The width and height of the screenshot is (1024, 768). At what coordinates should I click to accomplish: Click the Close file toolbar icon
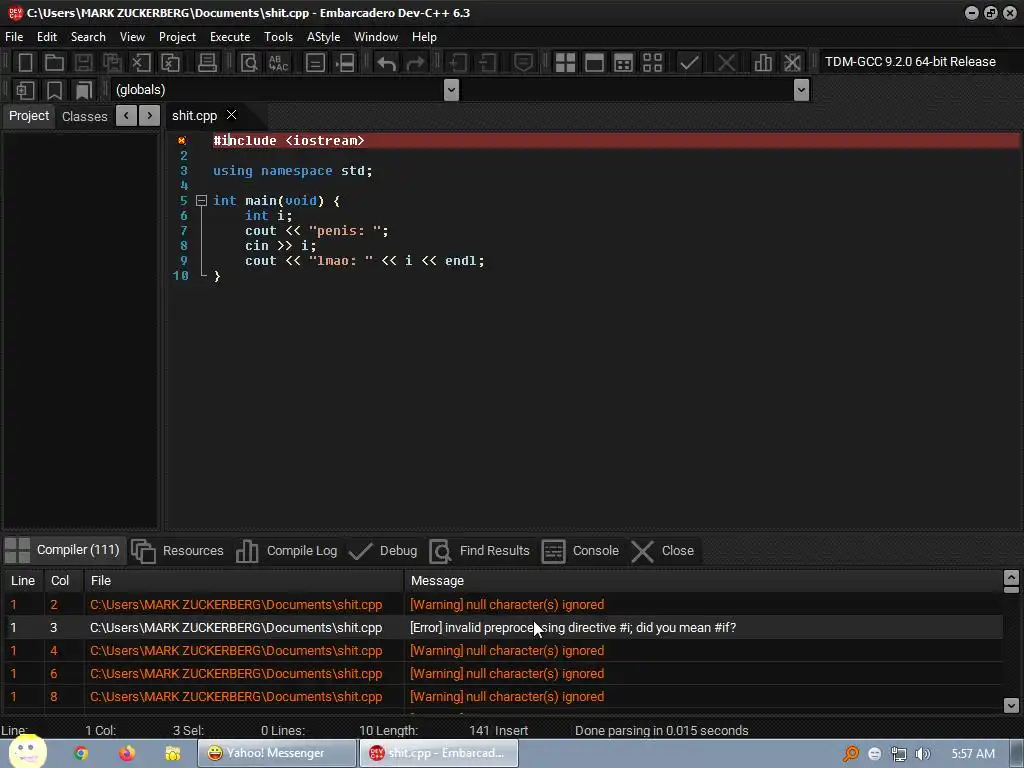tap(141, 63)
